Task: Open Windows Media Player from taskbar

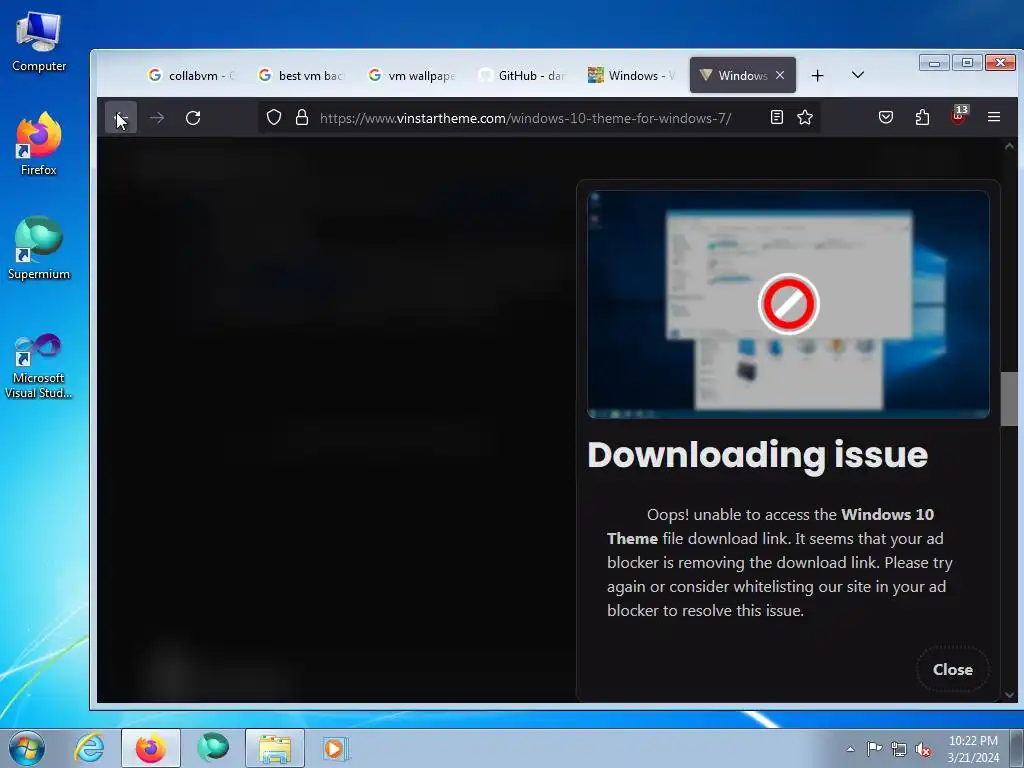Action: click(336, 748)
